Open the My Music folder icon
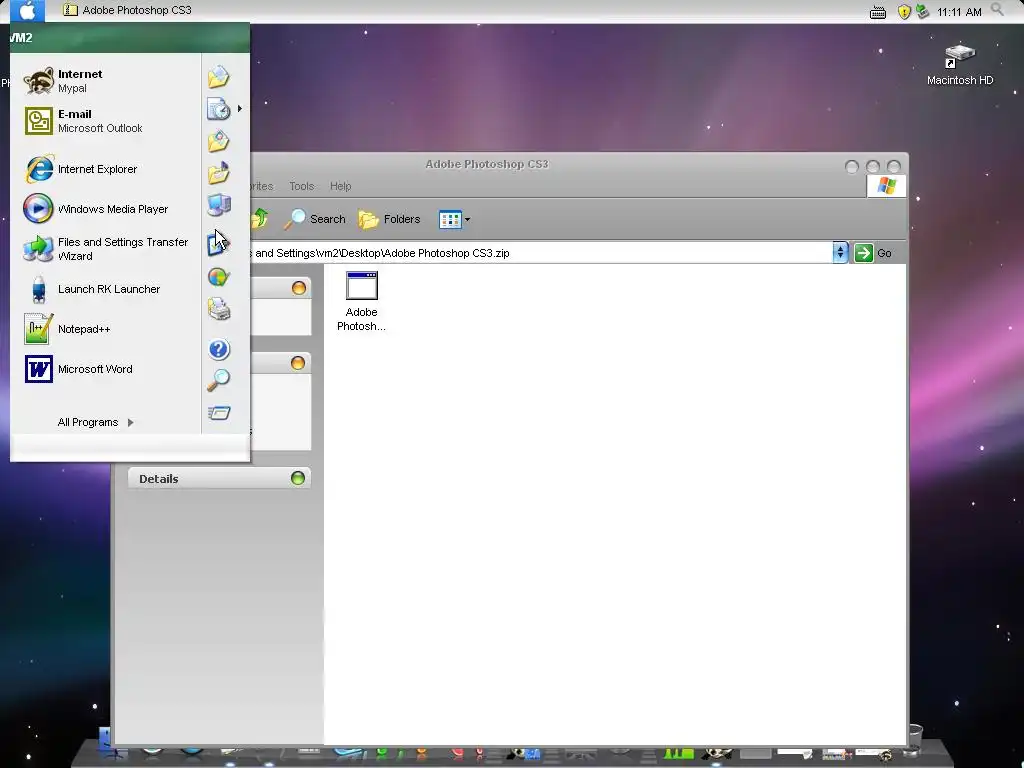Viewport: 1024px width, 768px height. click(x=219, y=172)
